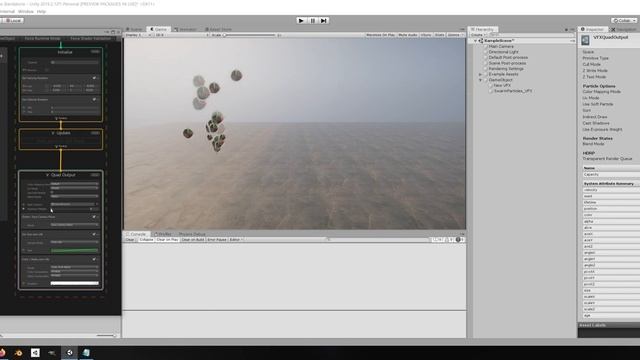The height and width of the screenshot is (360, 640).
Task: Click the VFX Graph window maximize icon
Action: click(113, 32)
